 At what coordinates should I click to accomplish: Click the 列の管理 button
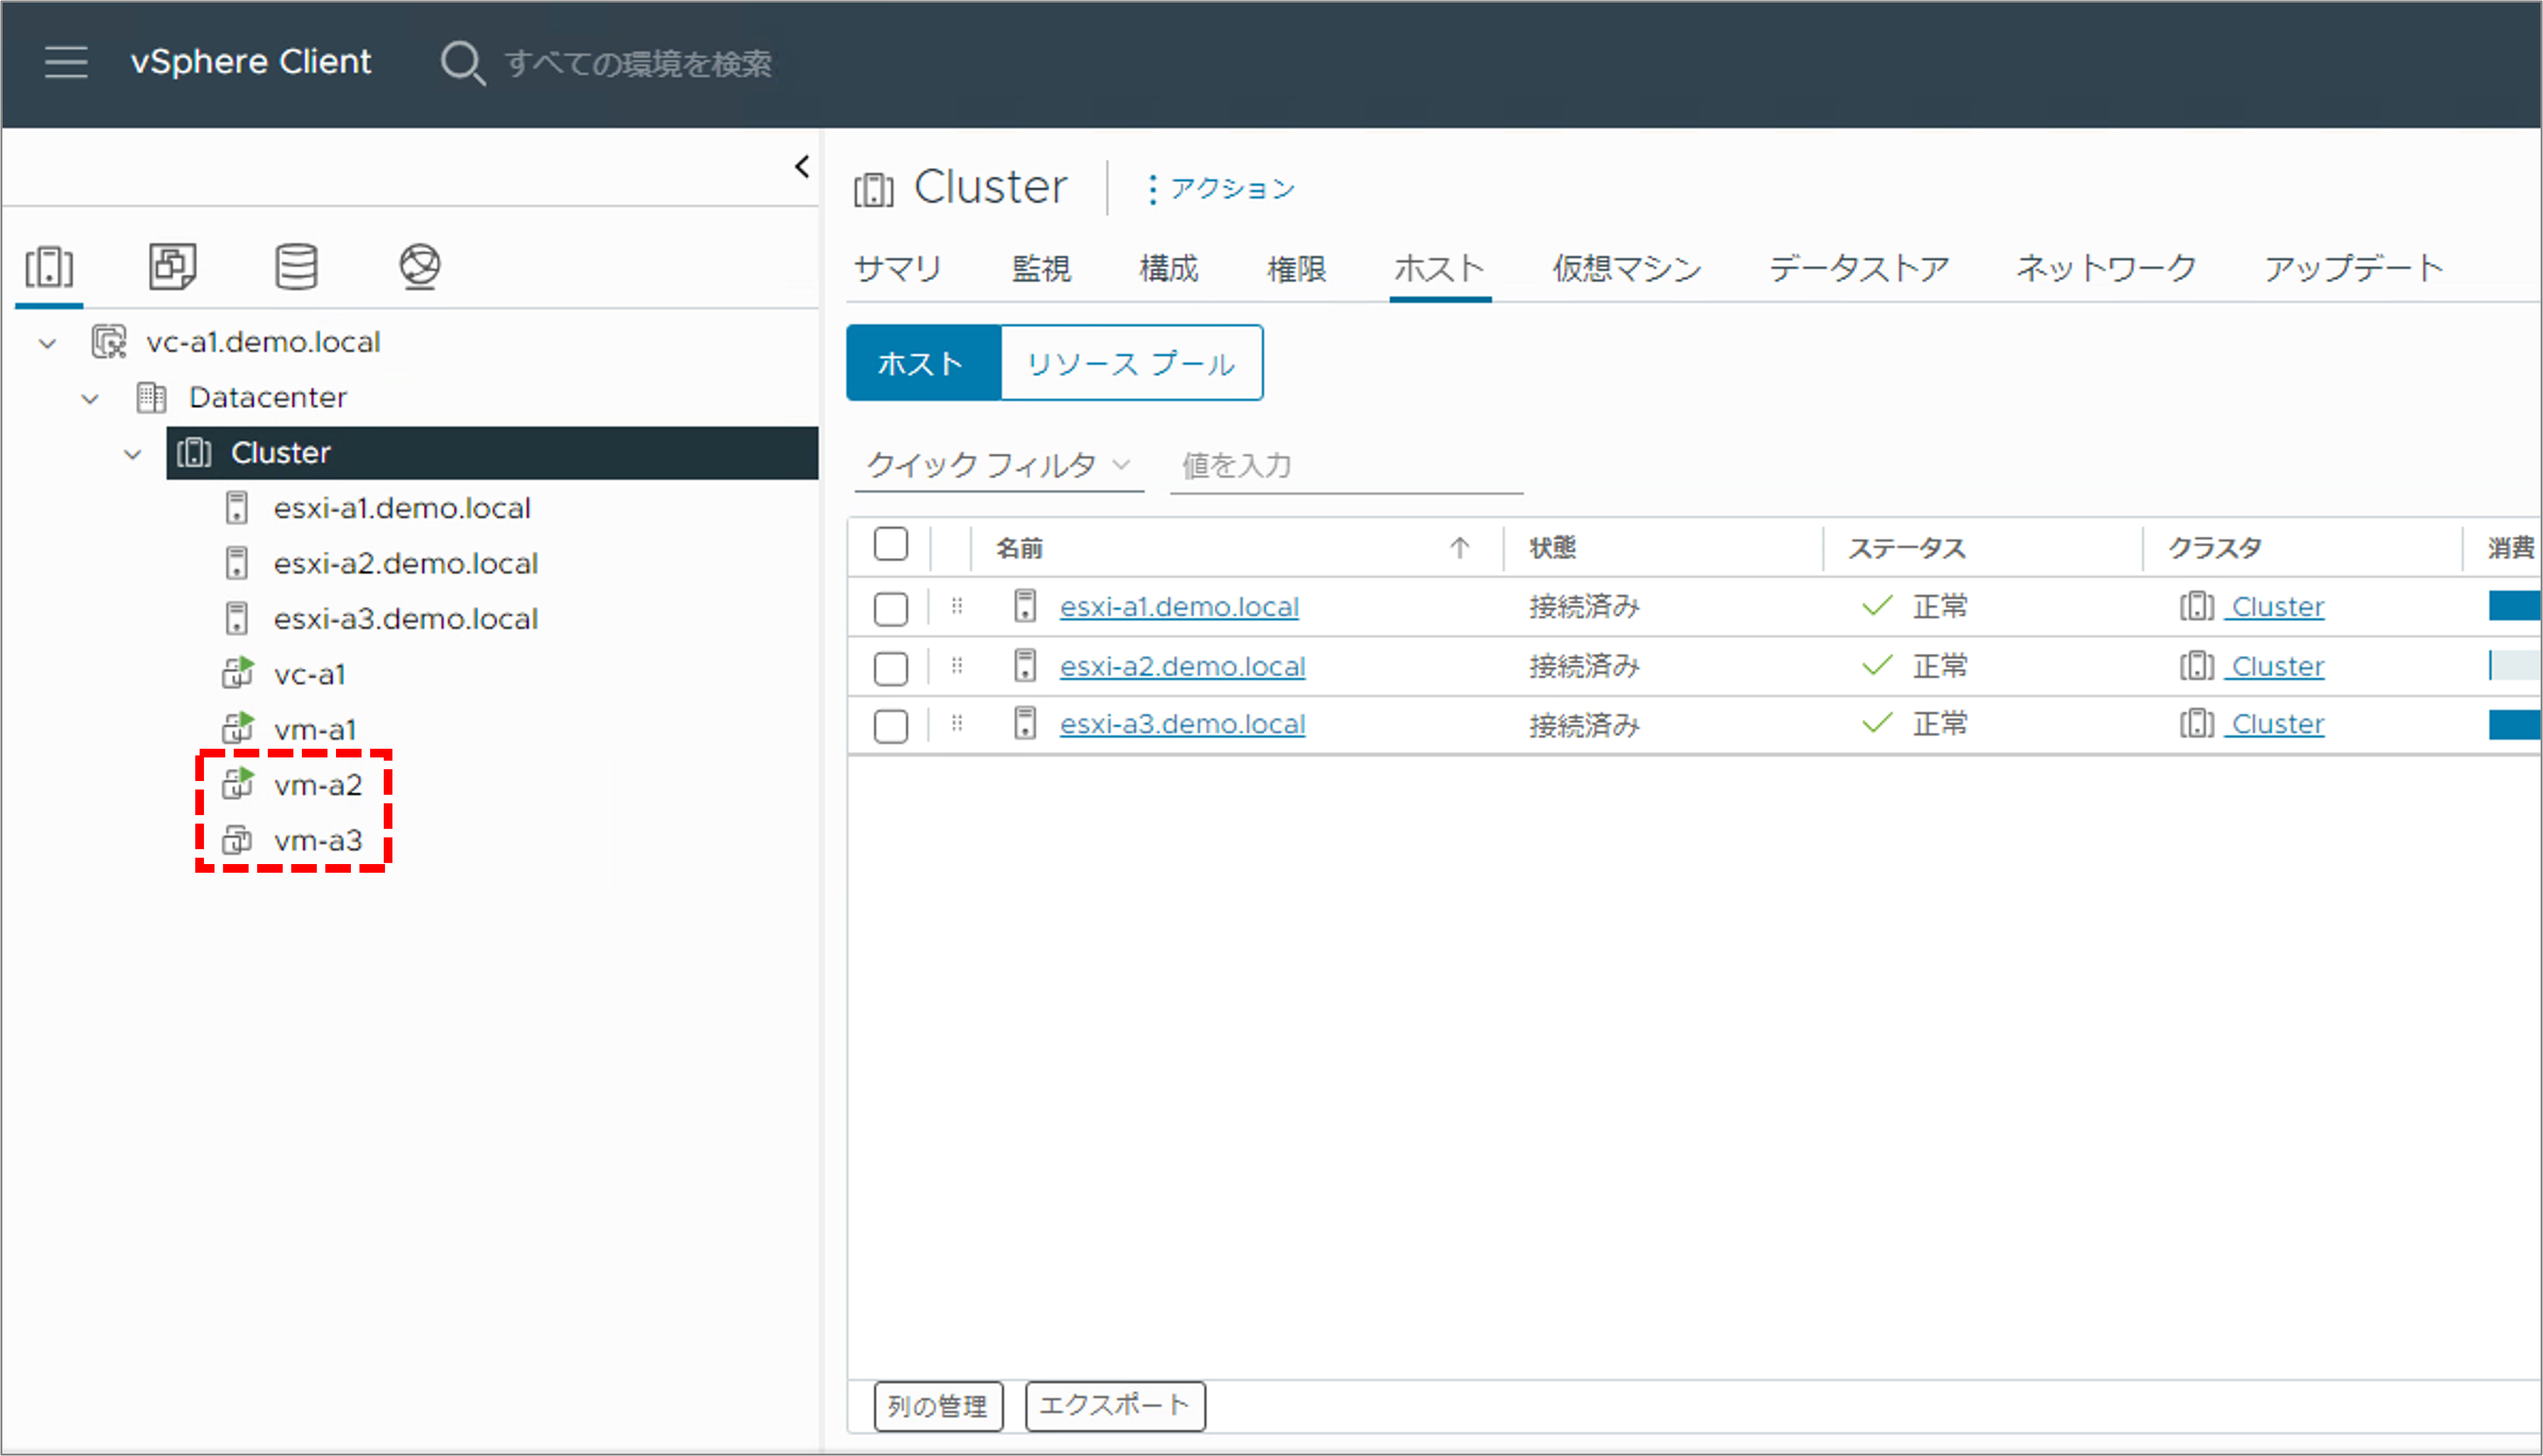point(938,1406)
